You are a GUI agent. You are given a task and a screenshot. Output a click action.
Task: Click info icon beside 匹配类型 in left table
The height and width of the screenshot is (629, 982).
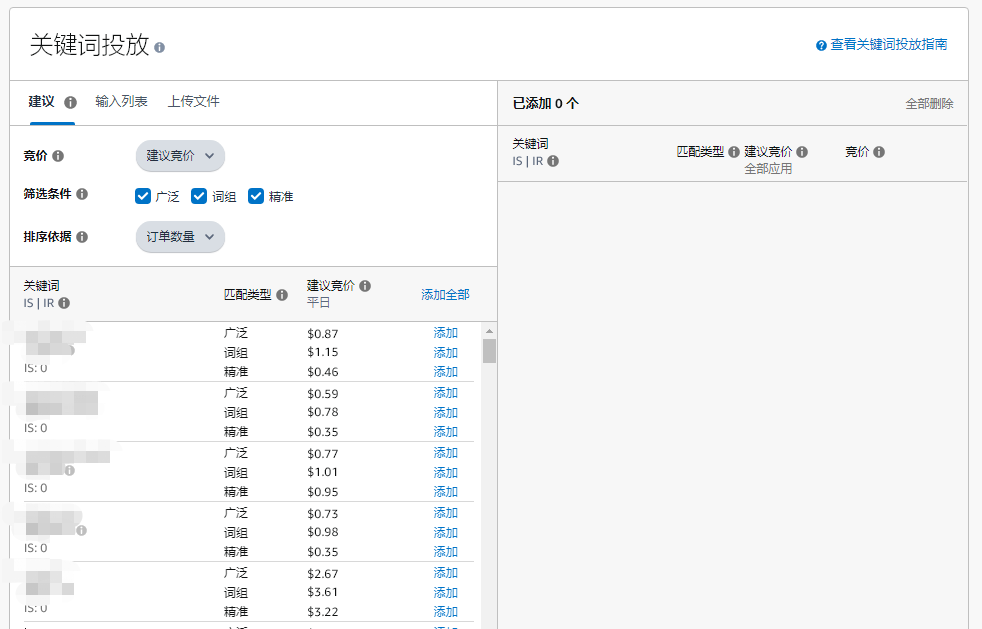point(282,295)
